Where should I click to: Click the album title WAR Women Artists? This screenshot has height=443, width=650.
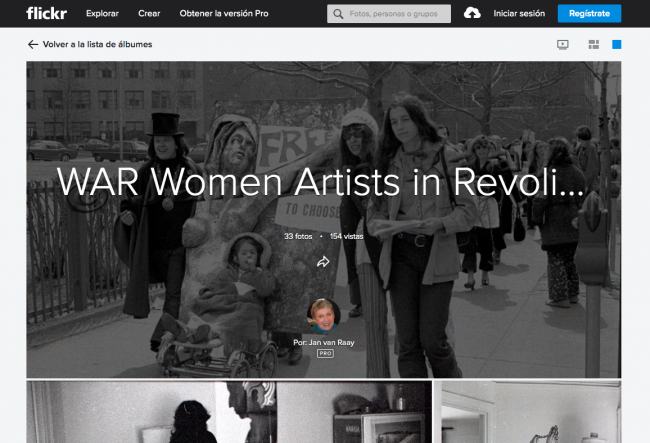(x=320, y=183)
